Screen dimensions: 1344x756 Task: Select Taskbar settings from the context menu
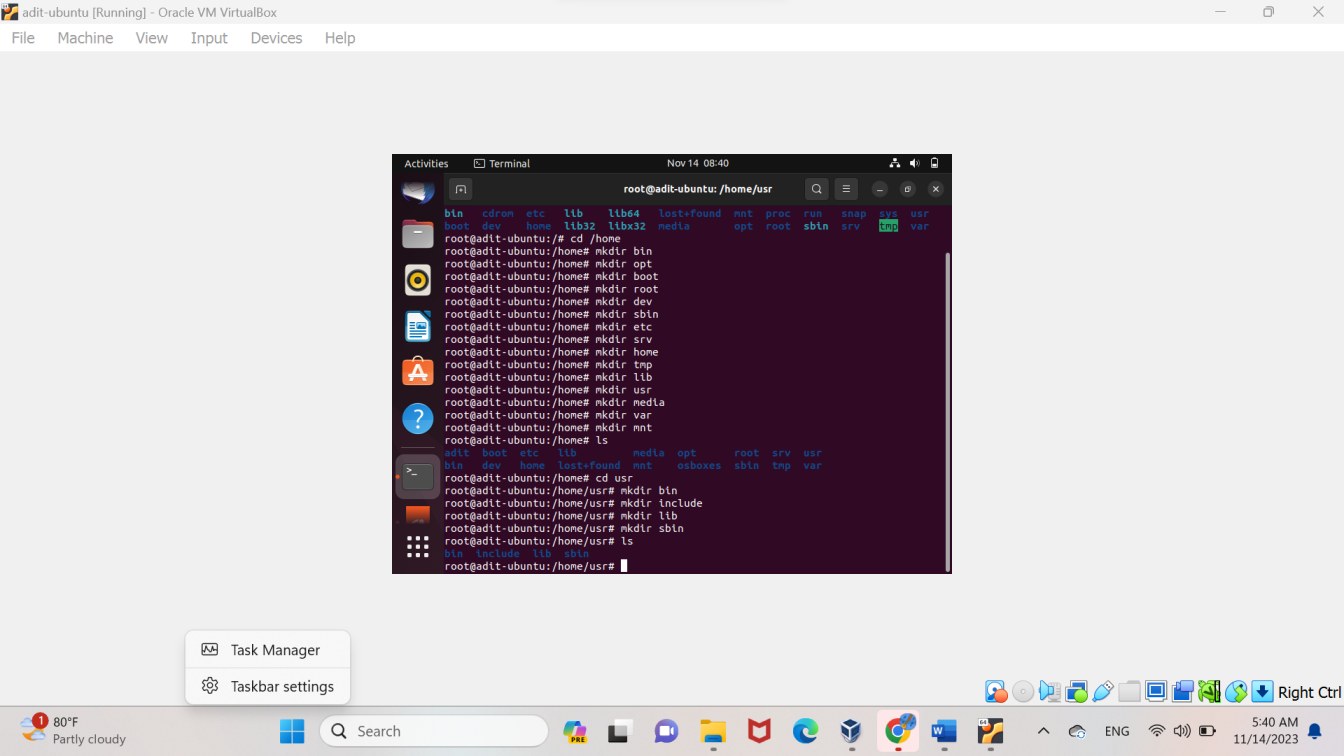click(268, 687)
